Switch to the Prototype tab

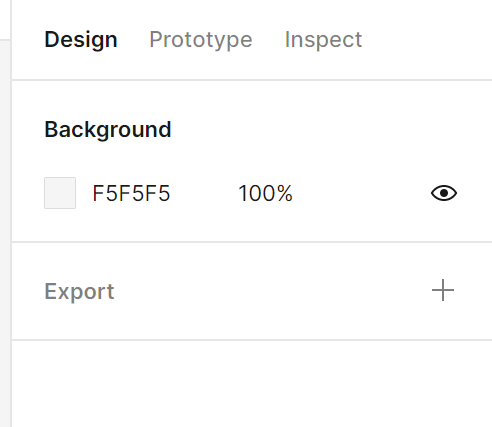pos(201,40)
